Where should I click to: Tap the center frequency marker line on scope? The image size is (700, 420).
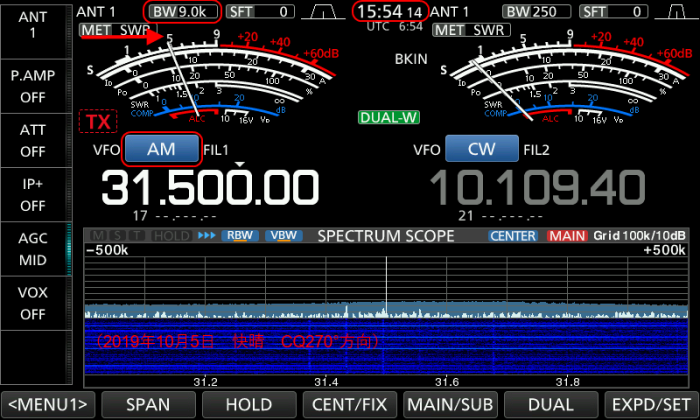[387, 286]
